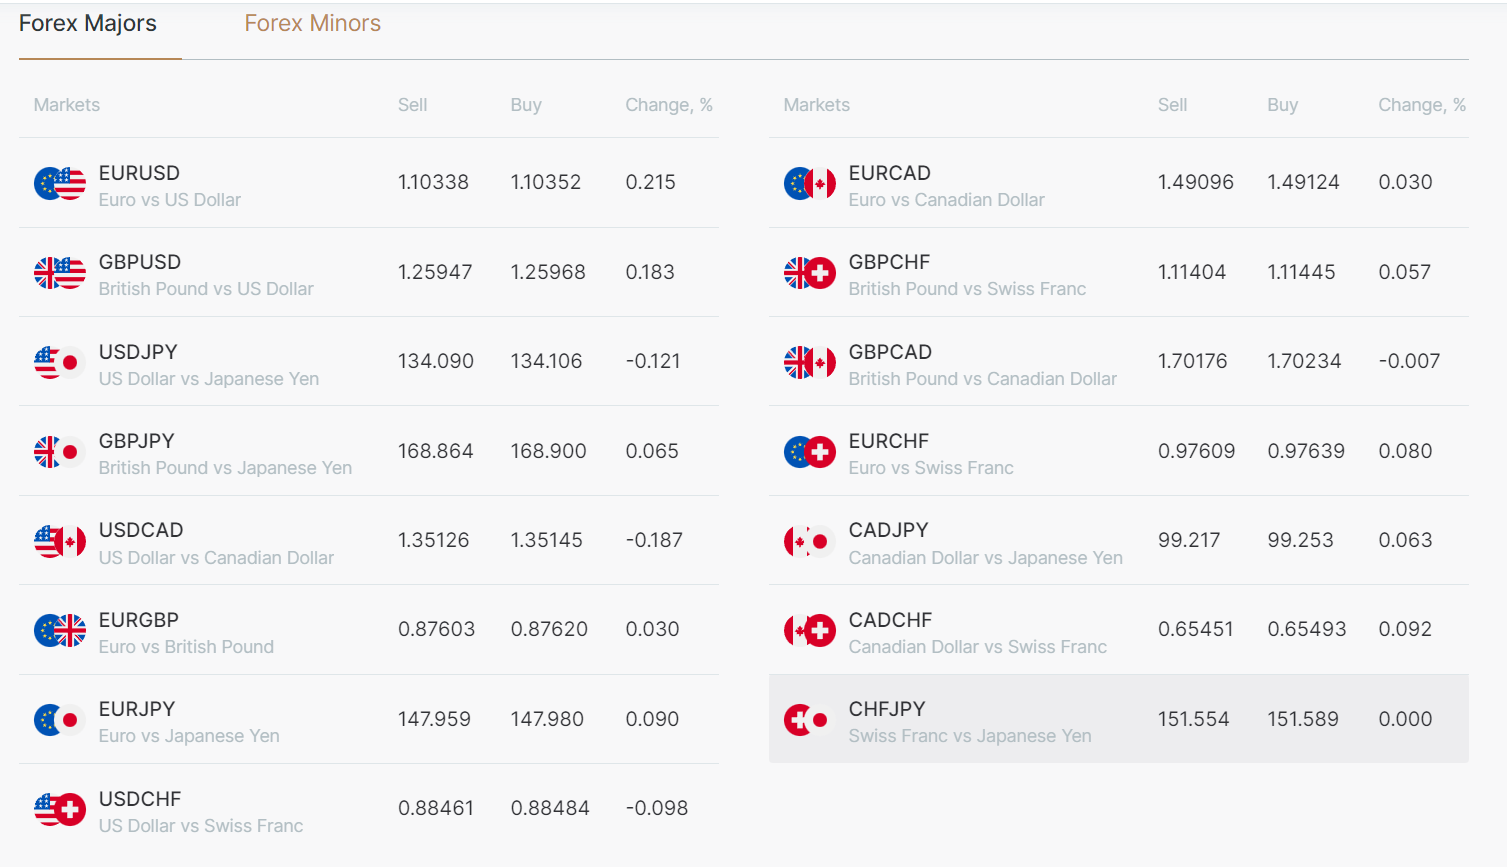
Task: Select GBPUSD sell price 1.25947
Action: click(x=435, y=272)
